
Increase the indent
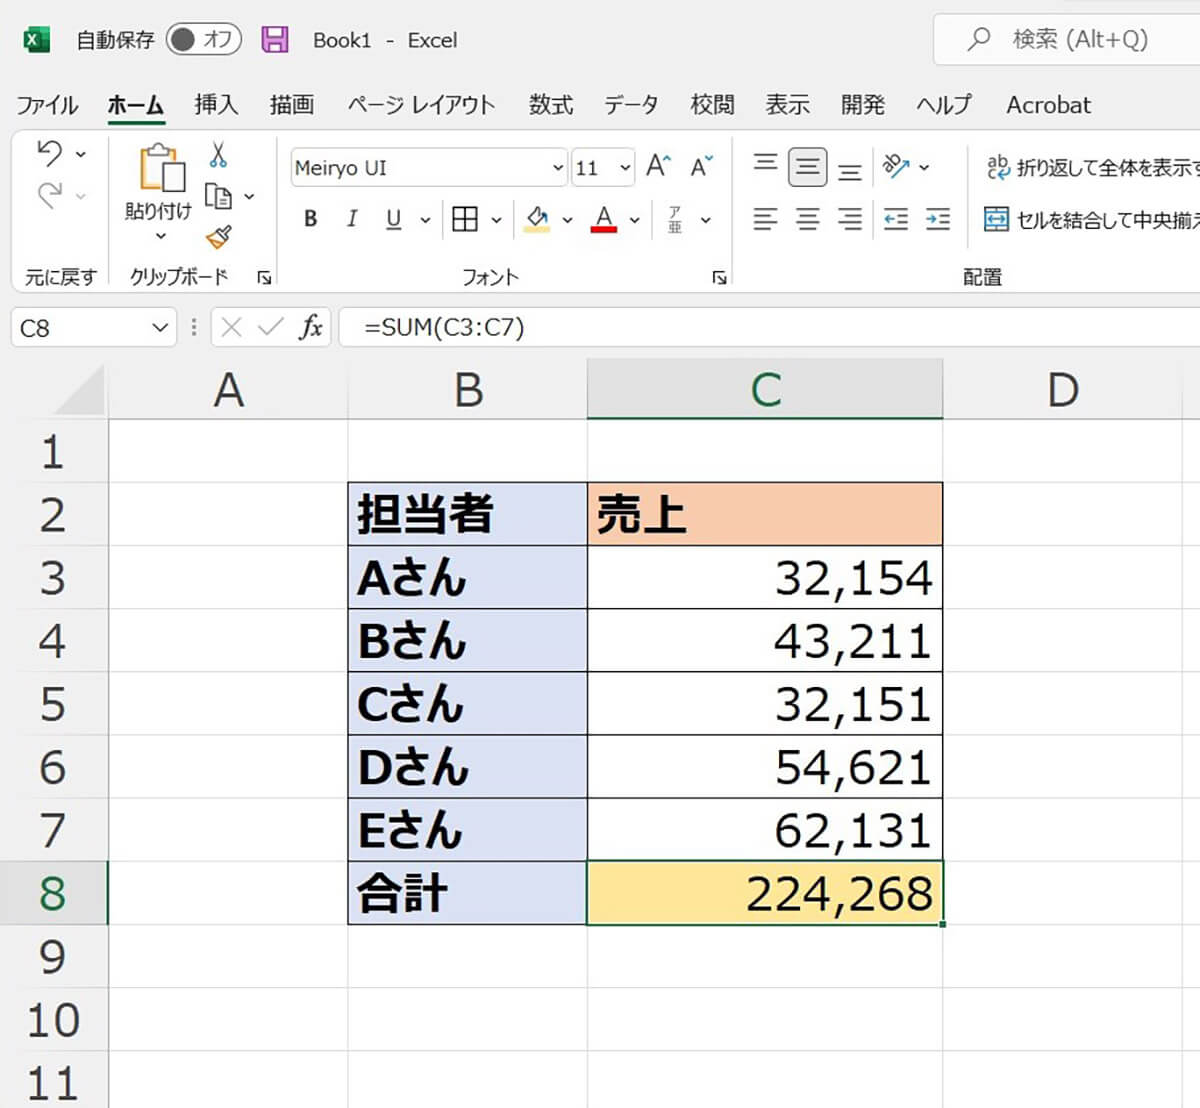tap(938, 219)
